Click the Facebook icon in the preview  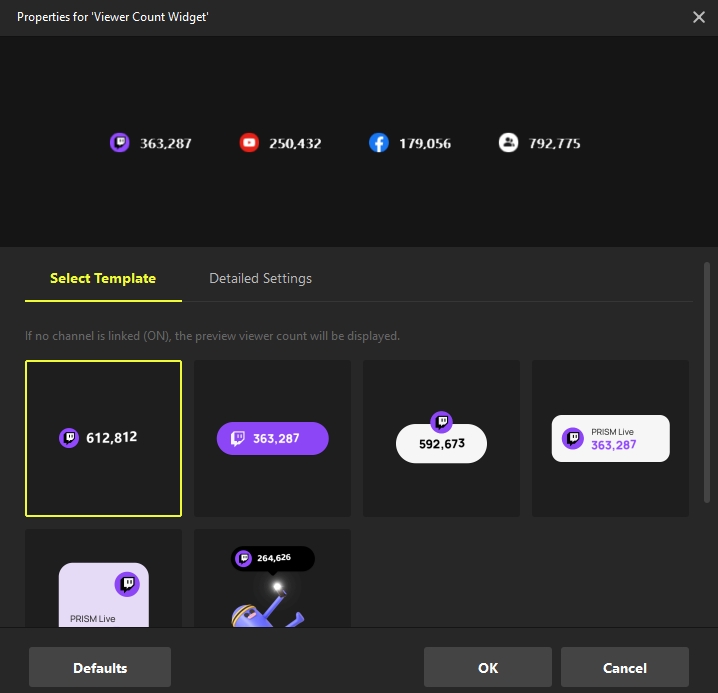[378, 143]
